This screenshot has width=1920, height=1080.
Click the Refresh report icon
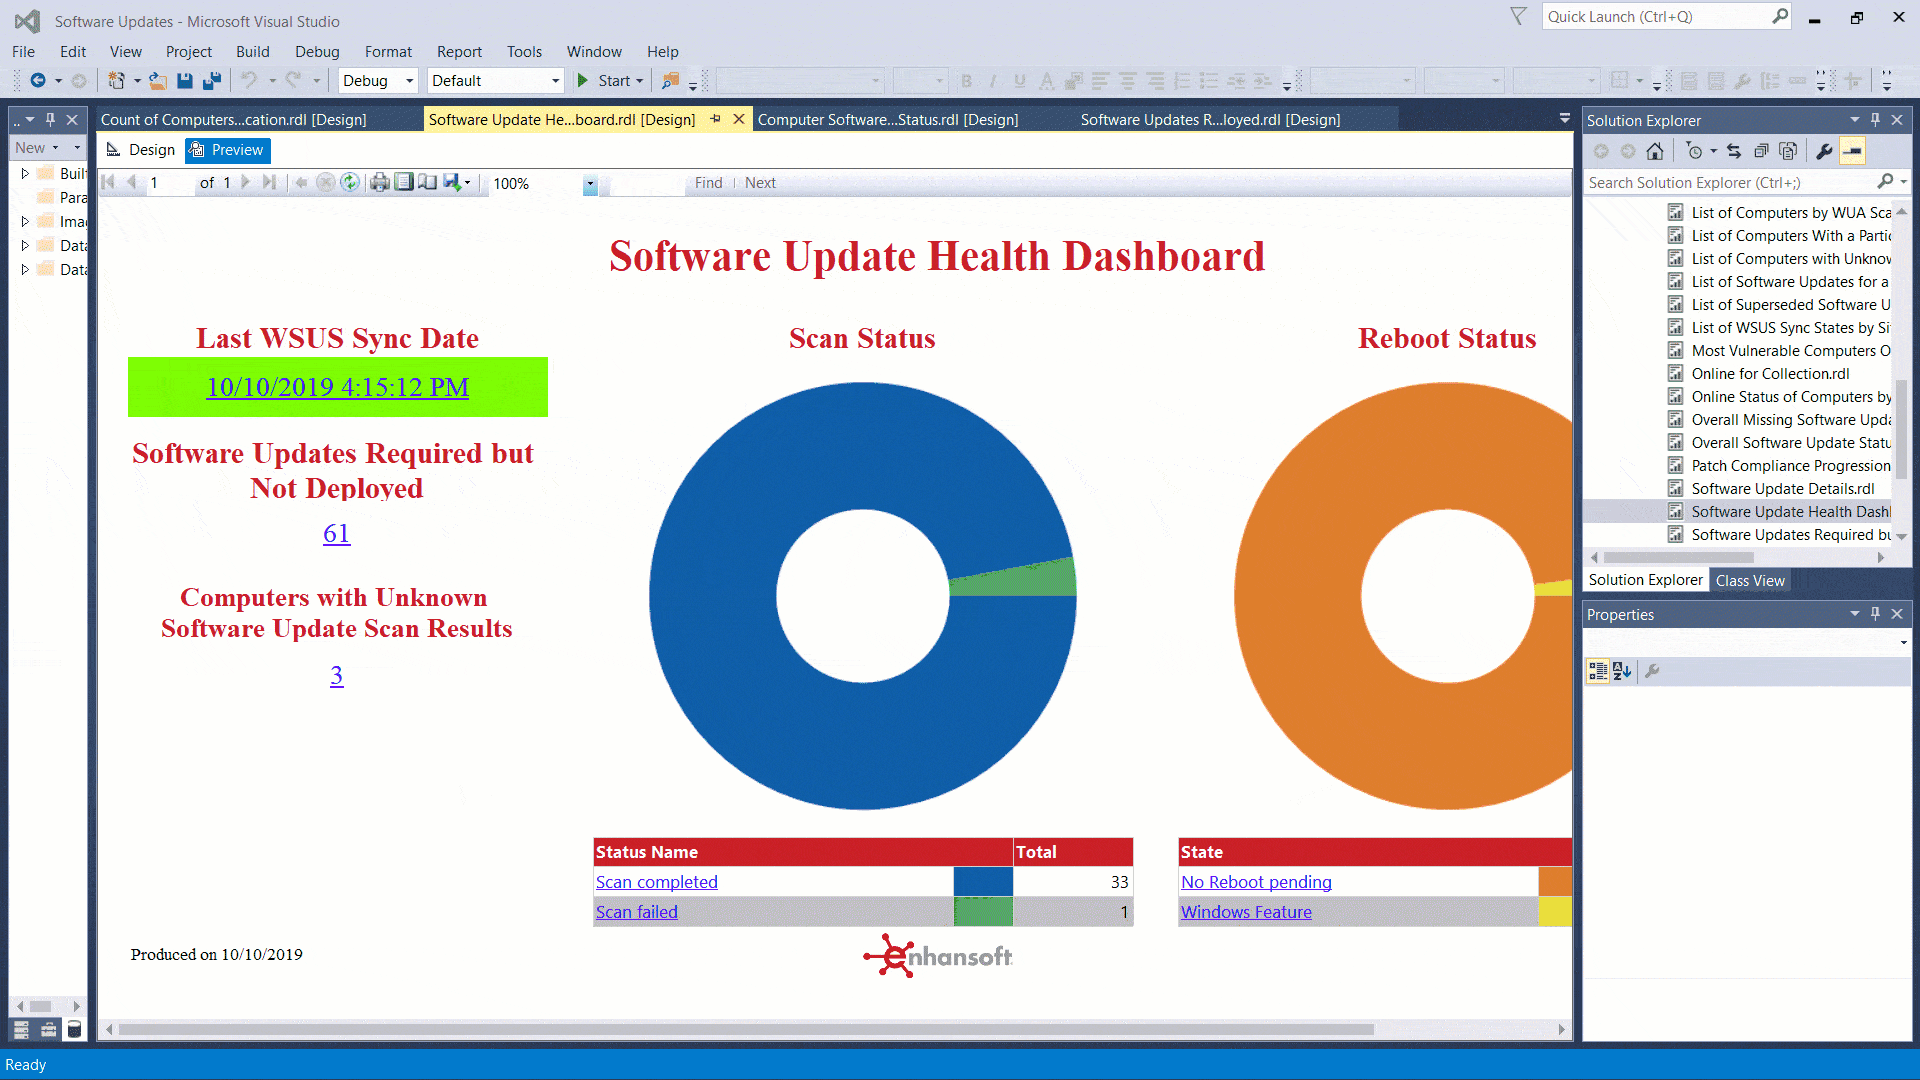point(350,182)
